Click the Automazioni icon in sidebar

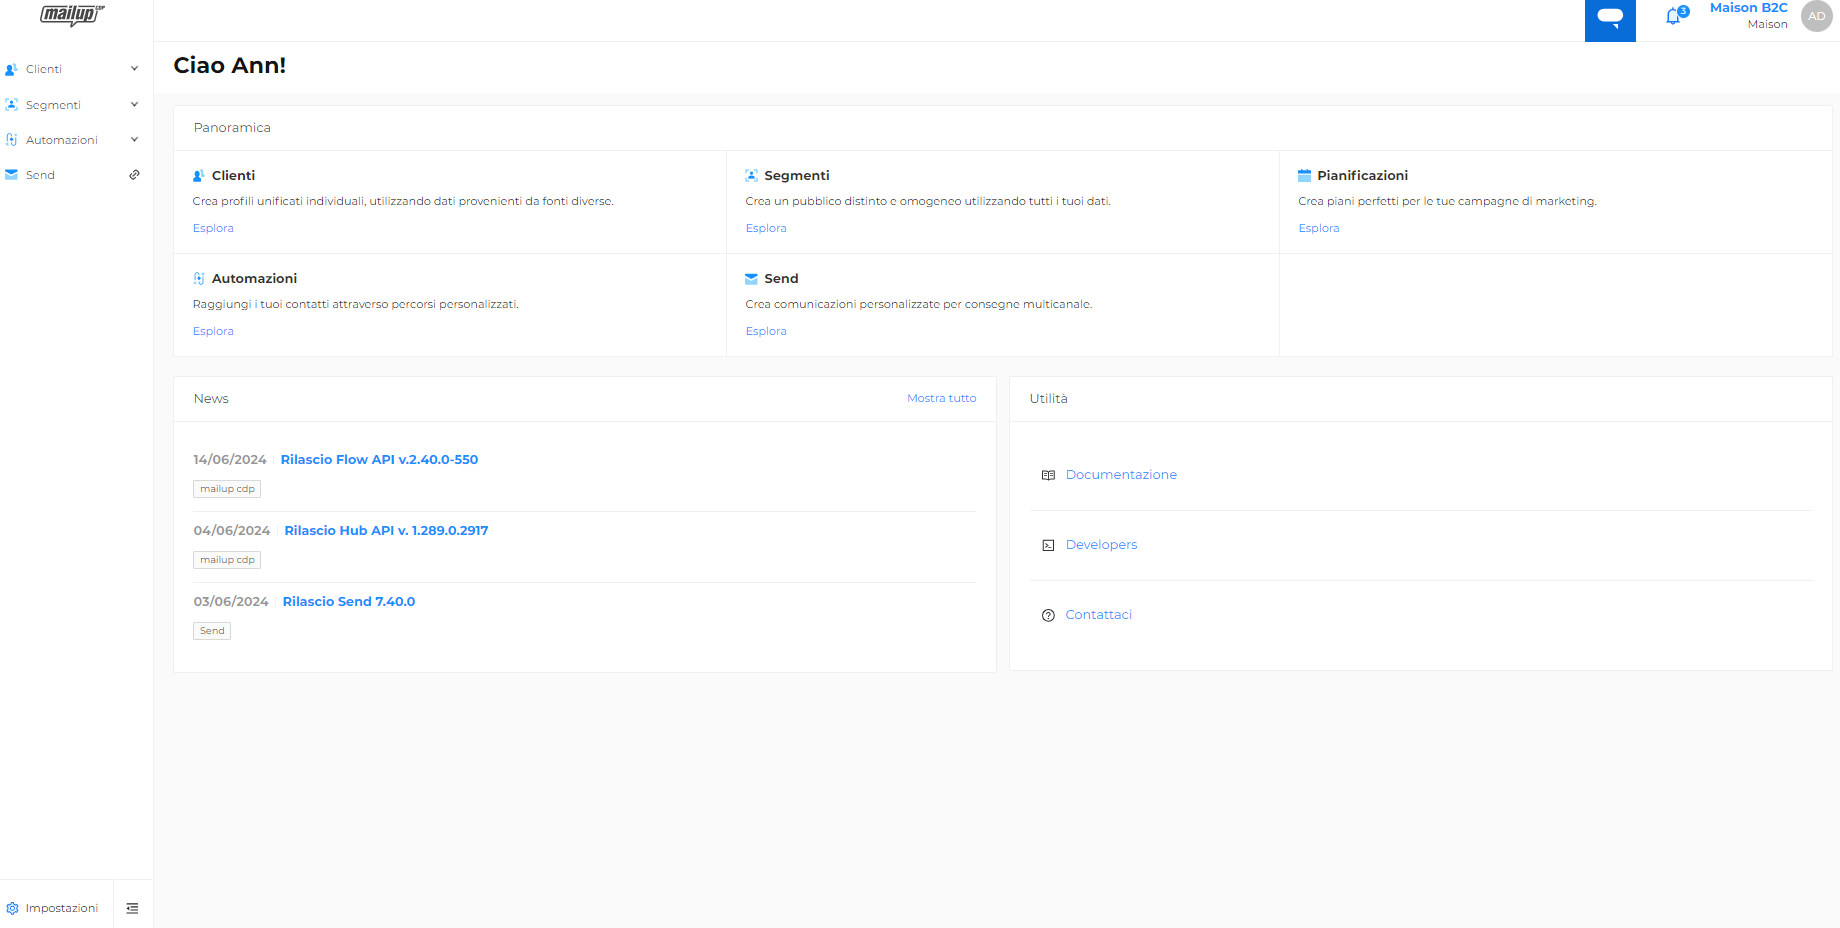12,140
